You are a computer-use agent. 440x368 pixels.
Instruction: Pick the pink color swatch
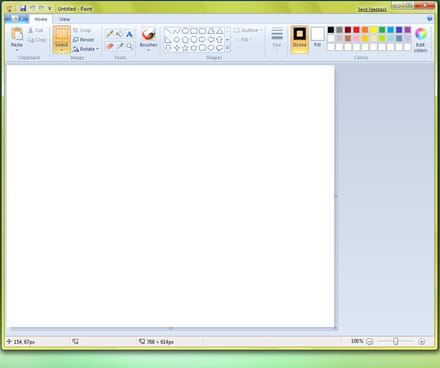pos(356,39)
